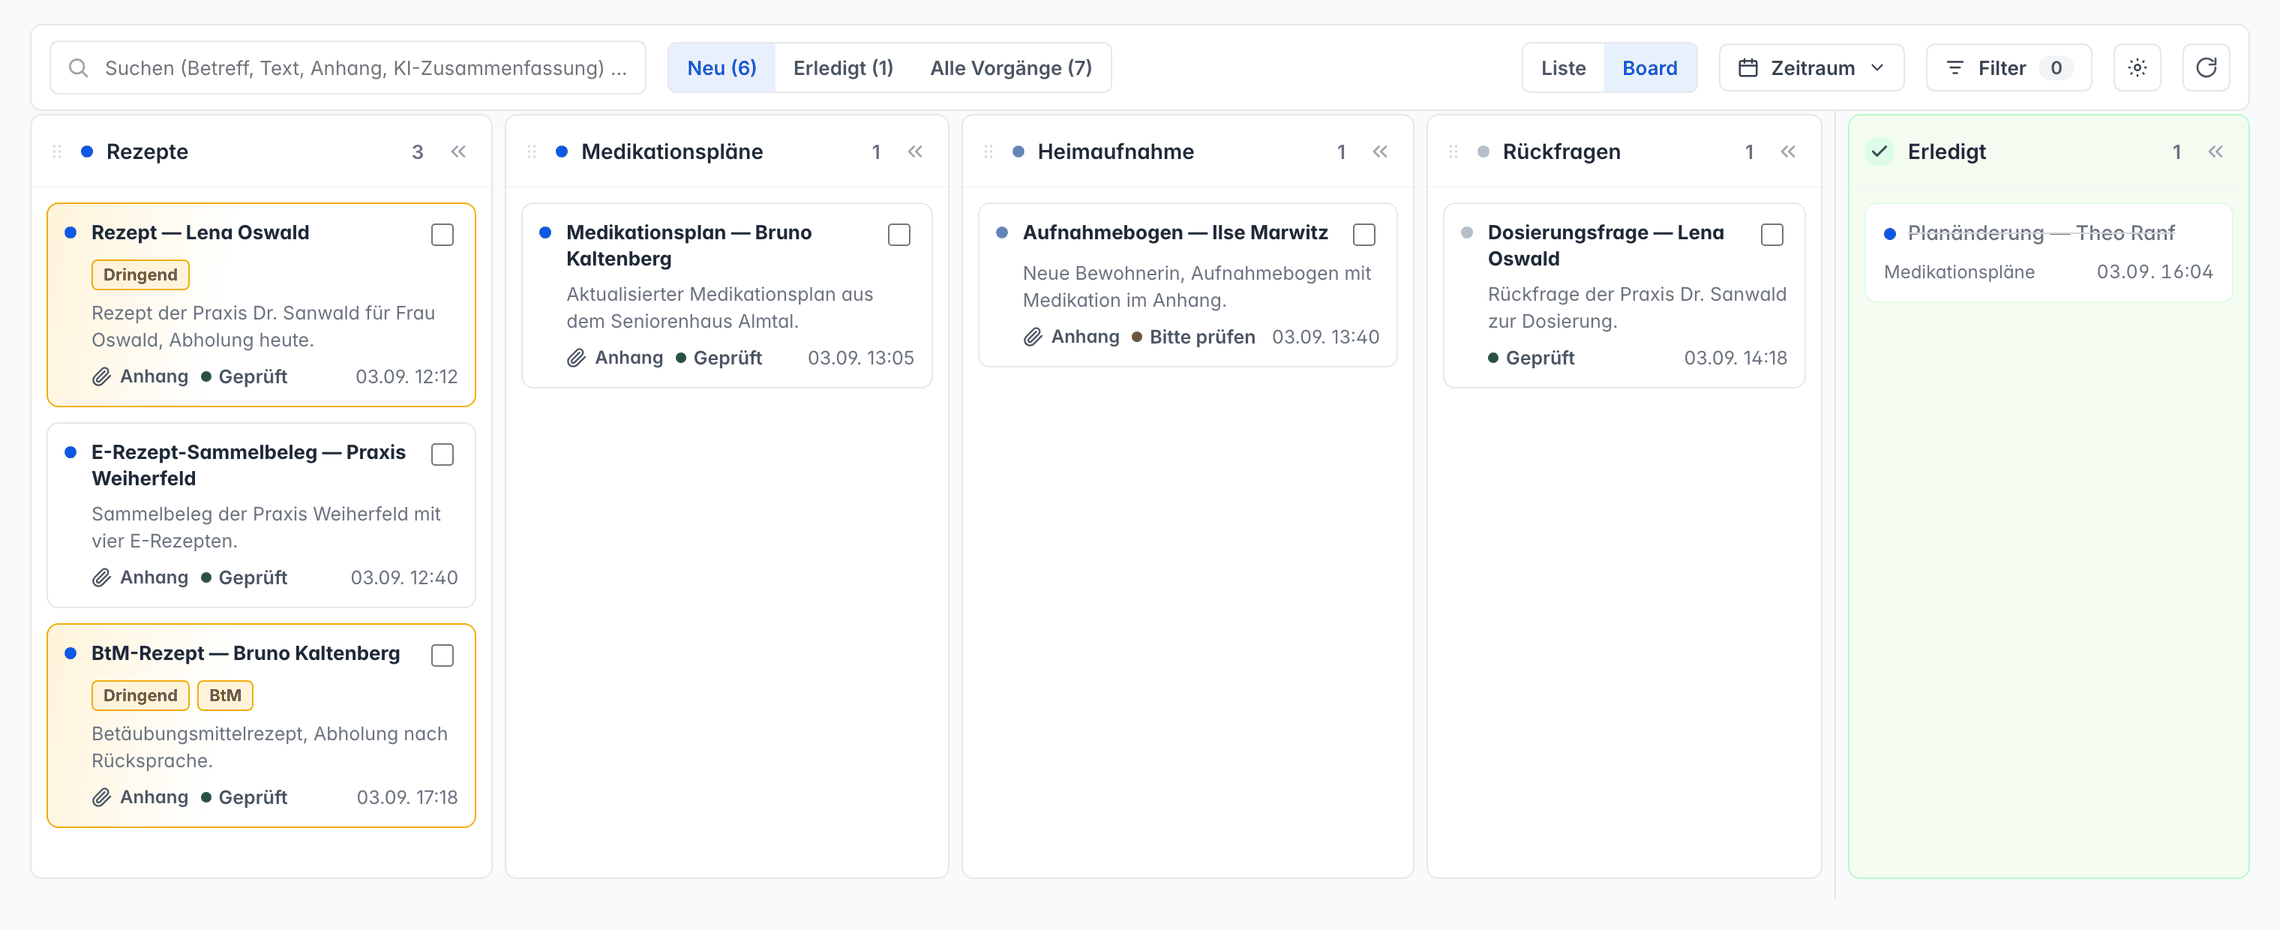
Task: Click the paperclip icon on E-Rezept-Sammelbeleg card
Action: pyautogui.click(x=101, y=578)
